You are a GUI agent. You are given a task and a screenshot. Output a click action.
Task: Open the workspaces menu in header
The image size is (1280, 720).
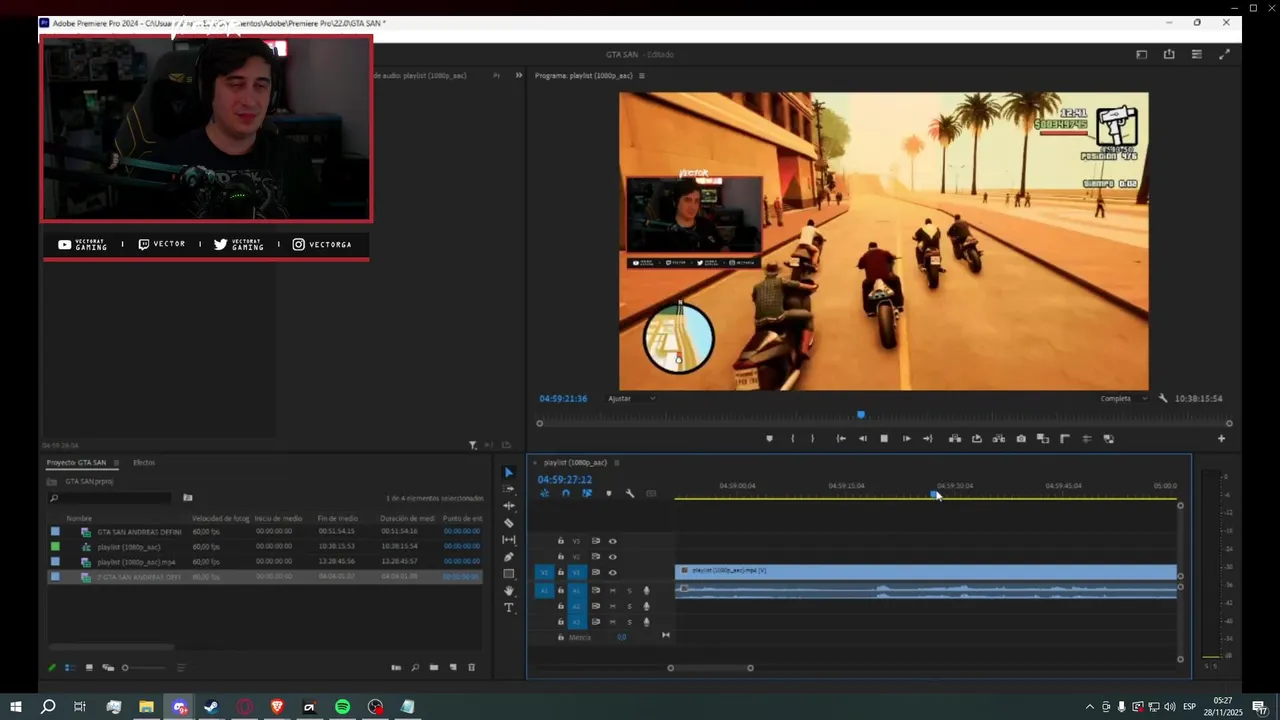pyautogui.click(x=1141, y=54)
